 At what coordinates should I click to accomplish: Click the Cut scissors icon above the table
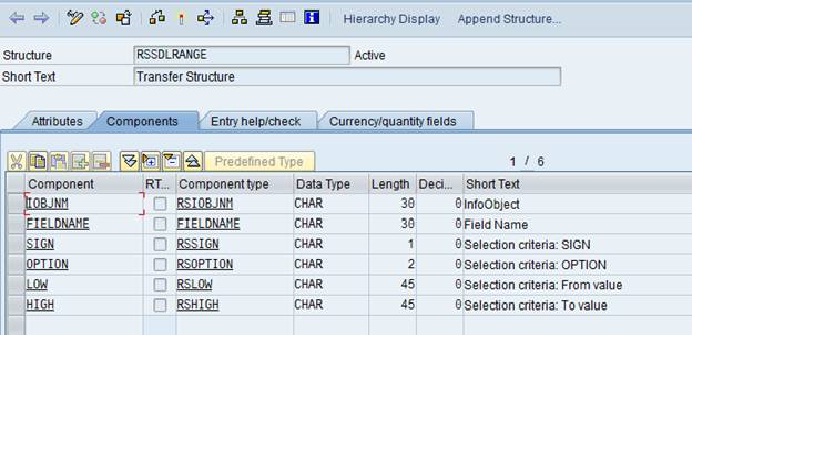(x=17, y=161)
